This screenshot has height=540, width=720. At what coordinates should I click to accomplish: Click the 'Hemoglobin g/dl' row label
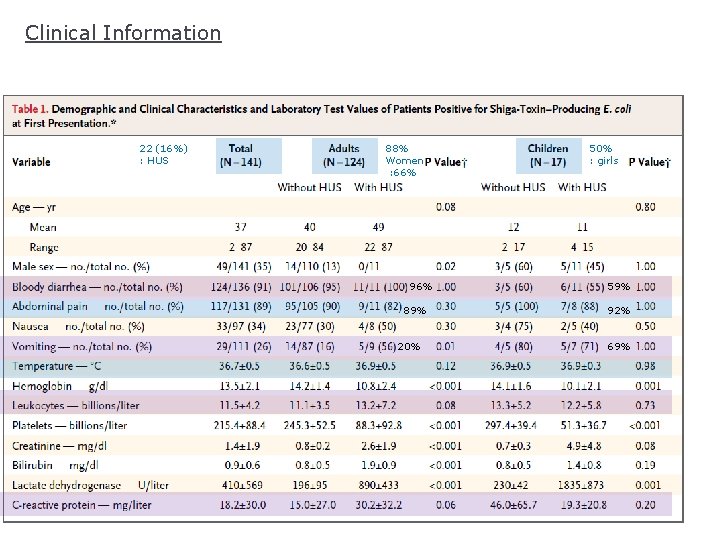(60, 386)
